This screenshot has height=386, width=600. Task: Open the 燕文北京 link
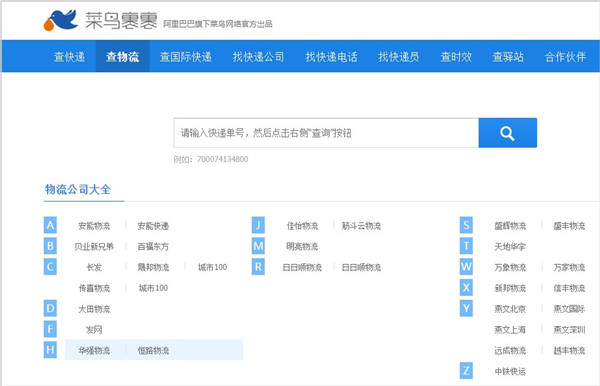point(510,309)
